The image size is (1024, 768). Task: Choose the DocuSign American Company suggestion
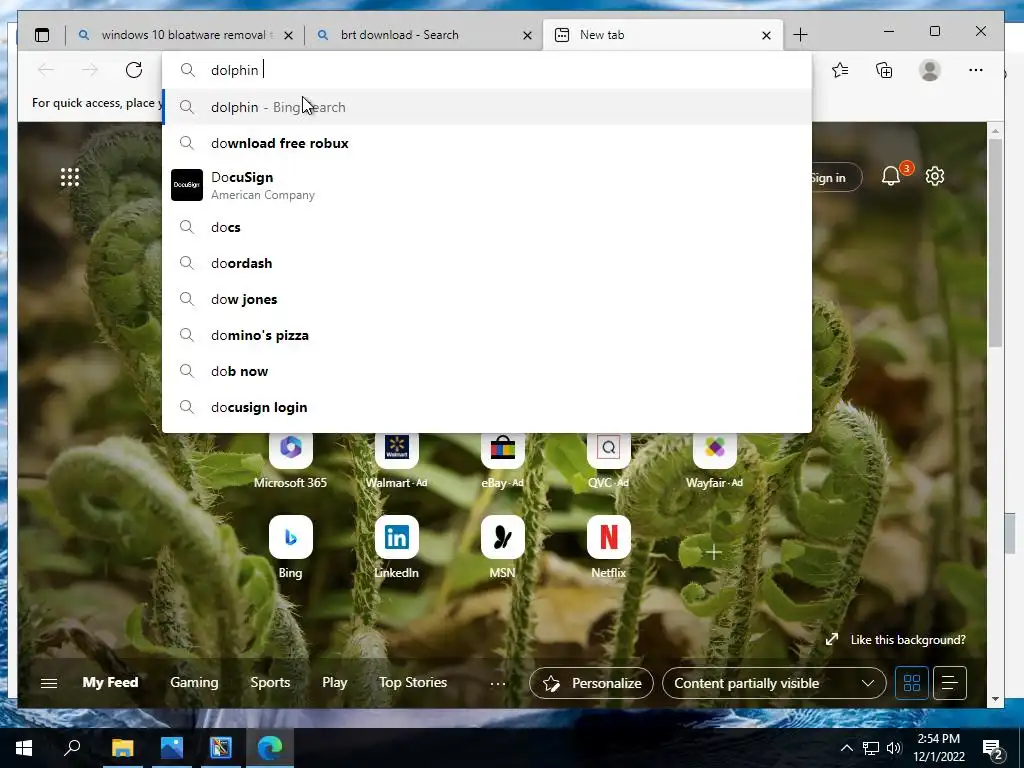click(487, 185)
